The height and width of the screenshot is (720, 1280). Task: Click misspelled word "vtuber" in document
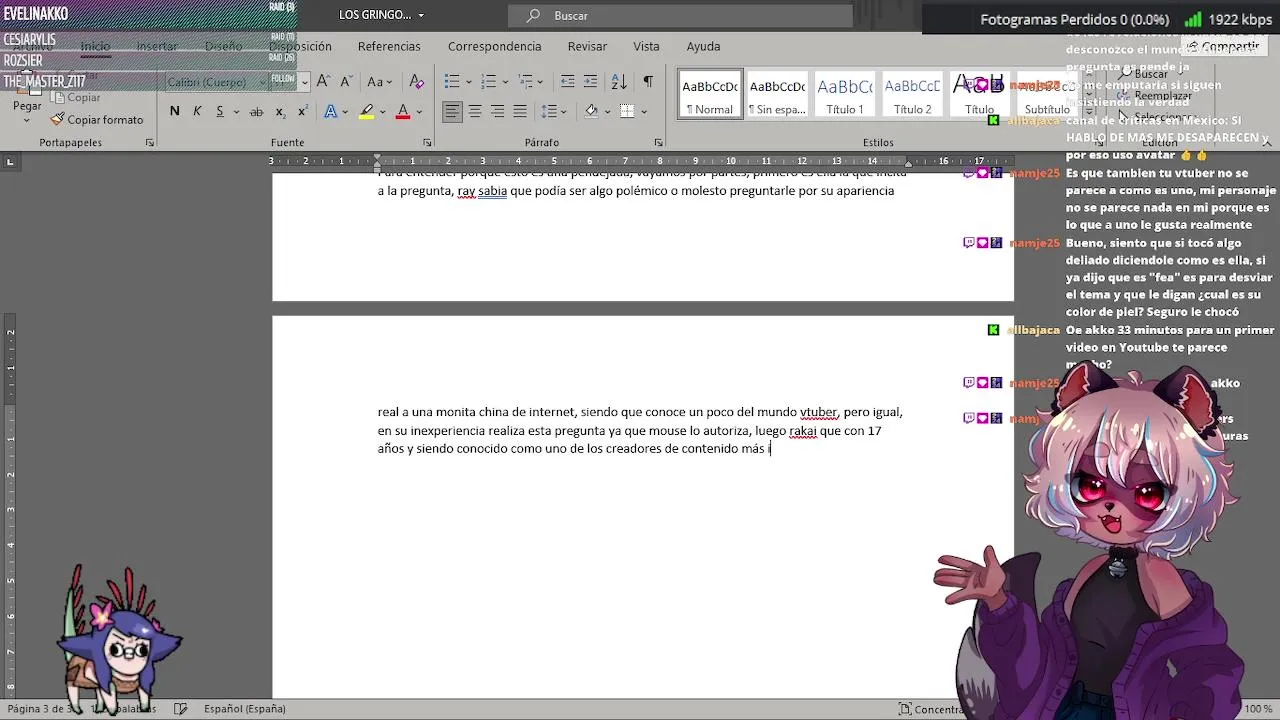[818, 412]
